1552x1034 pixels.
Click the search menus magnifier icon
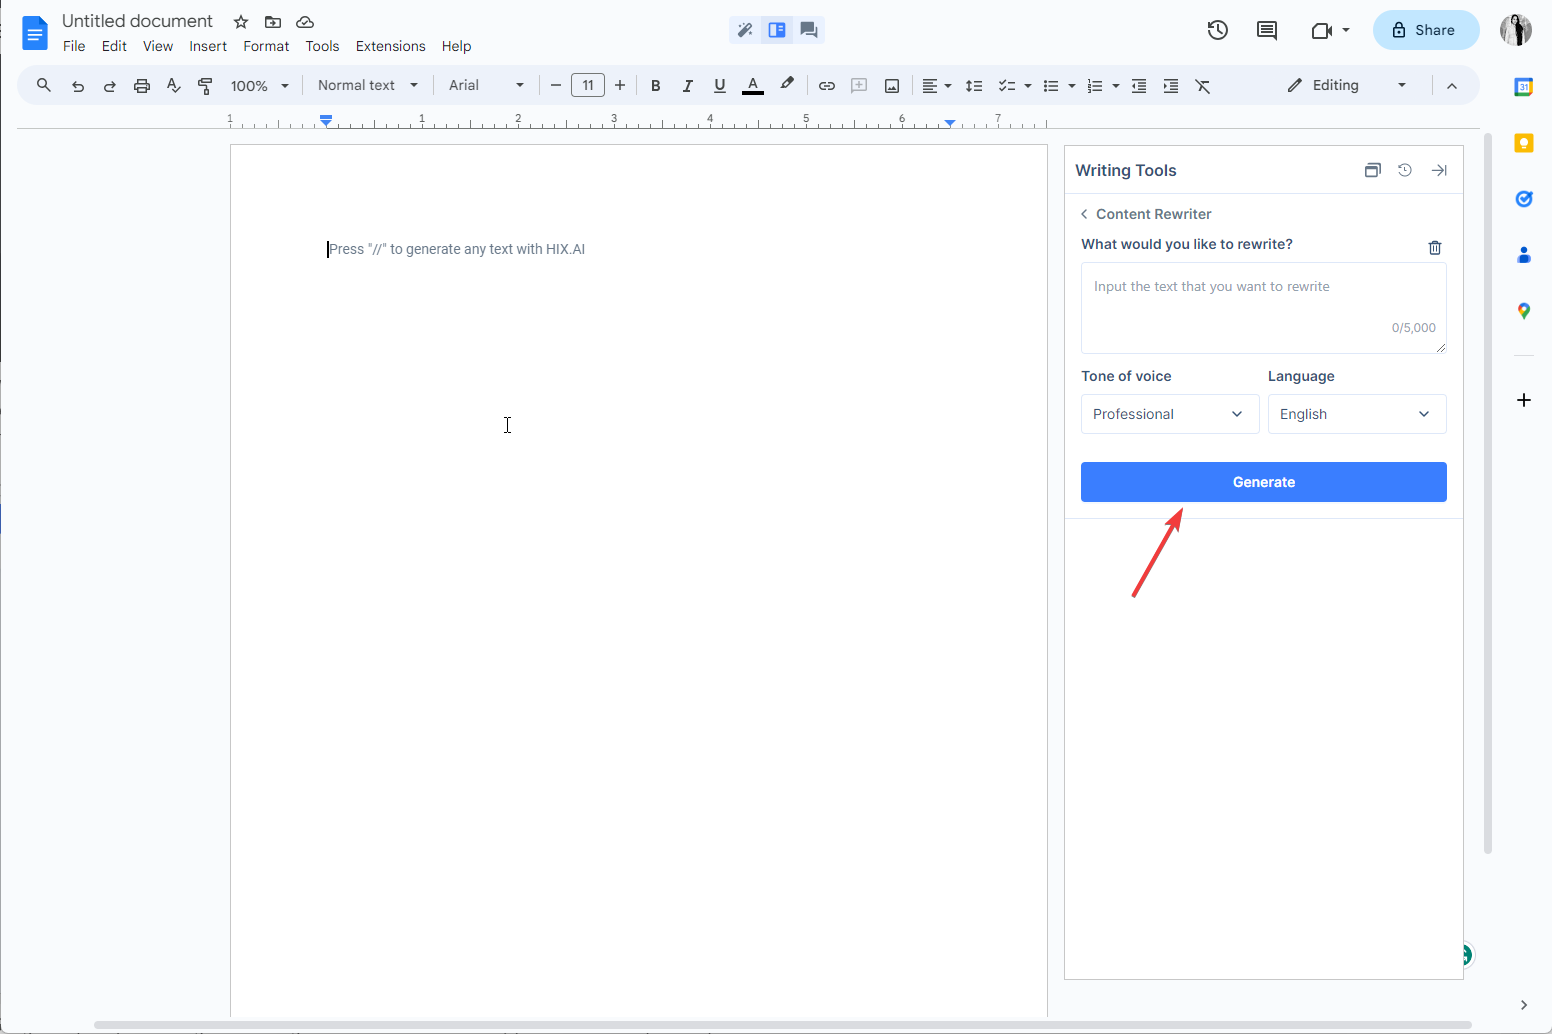[x=44, y=86]
